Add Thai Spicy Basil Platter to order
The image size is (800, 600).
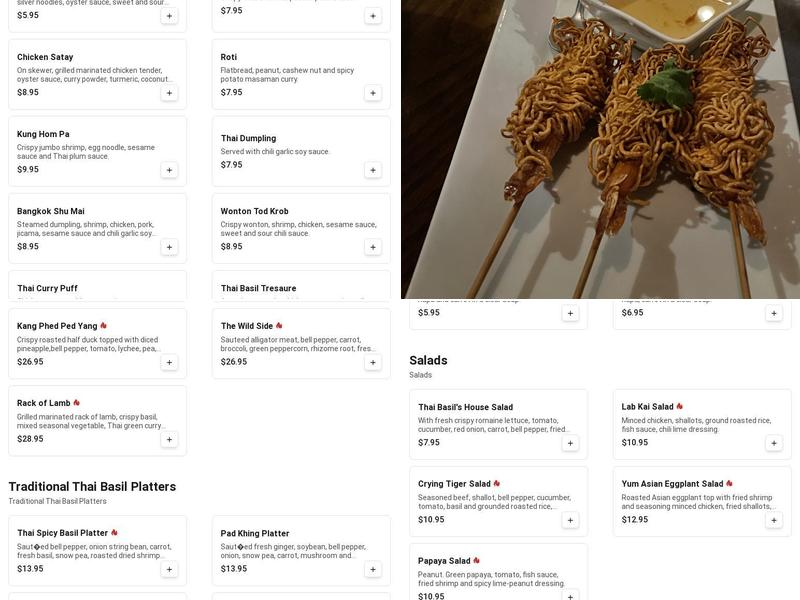pyautogui.click(x=169, y=569)
